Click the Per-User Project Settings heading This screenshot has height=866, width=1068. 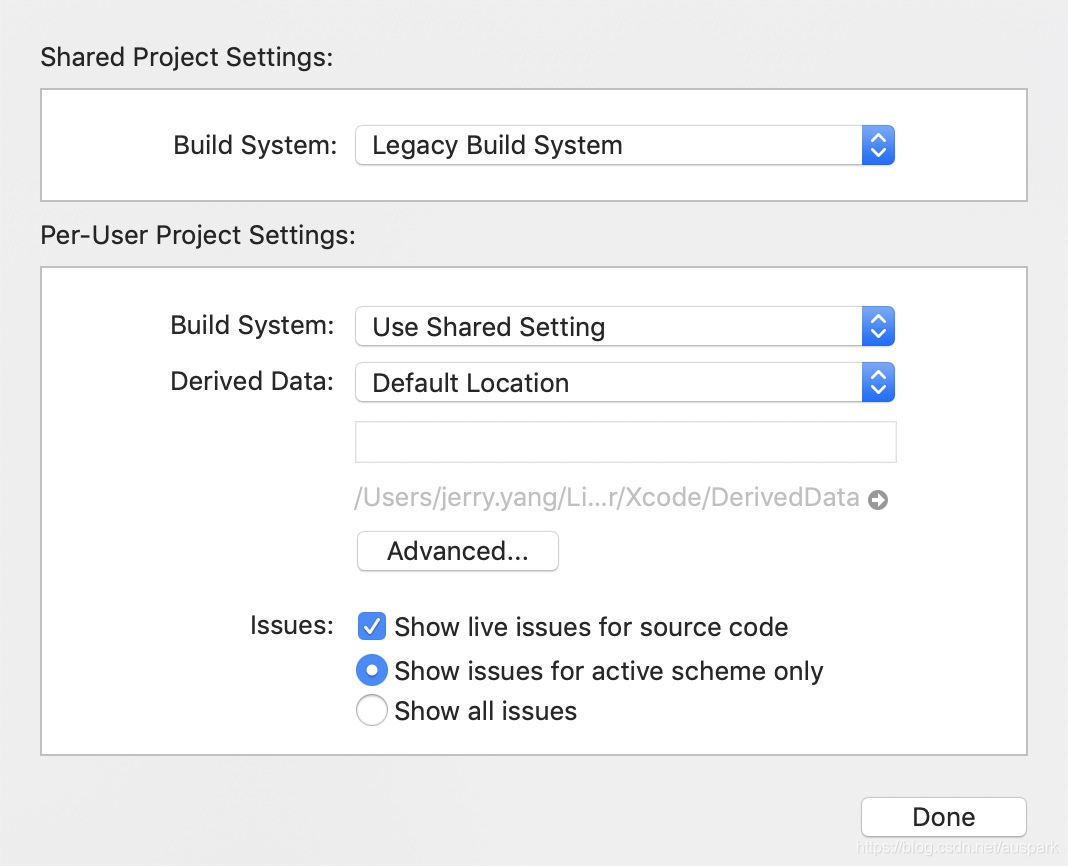click(x=198, y=235)
